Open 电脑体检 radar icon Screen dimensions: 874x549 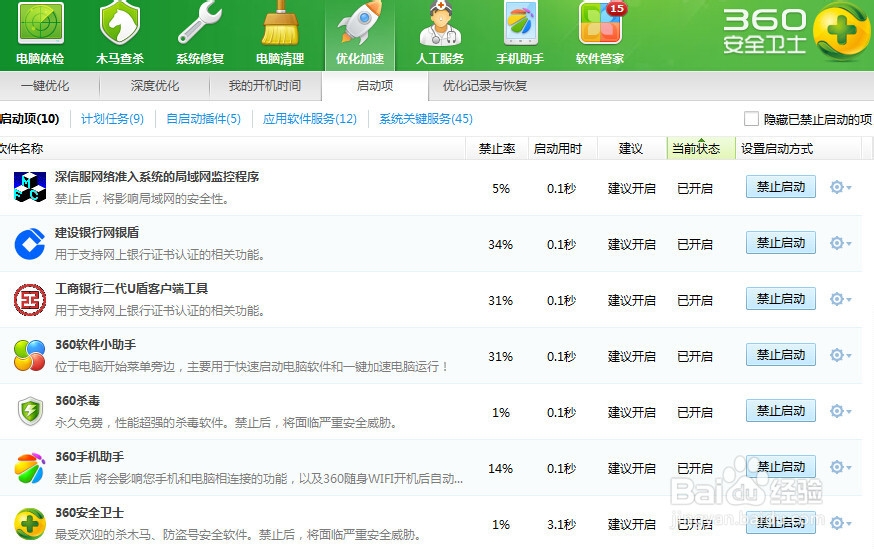click(x=40, y=23)
